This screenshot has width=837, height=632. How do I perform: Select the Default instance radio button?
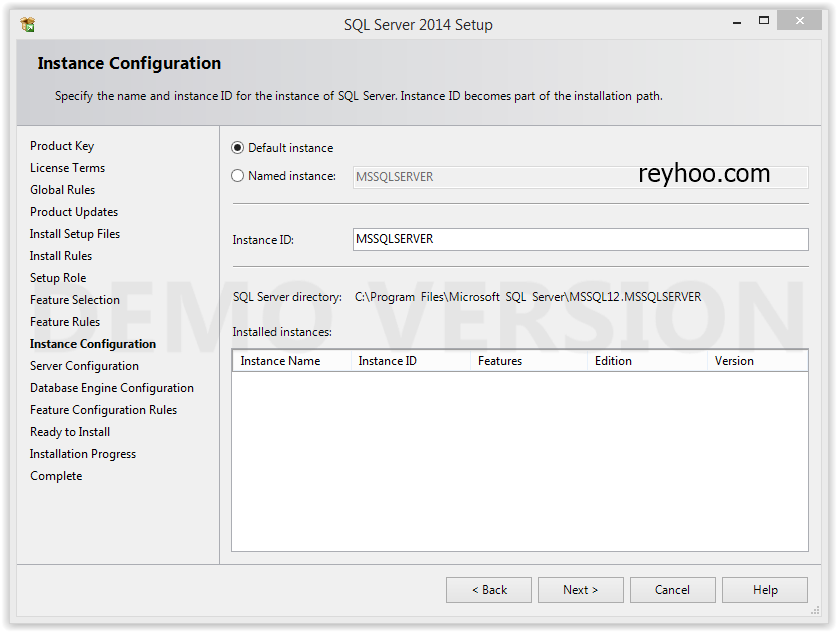[238, 148]
